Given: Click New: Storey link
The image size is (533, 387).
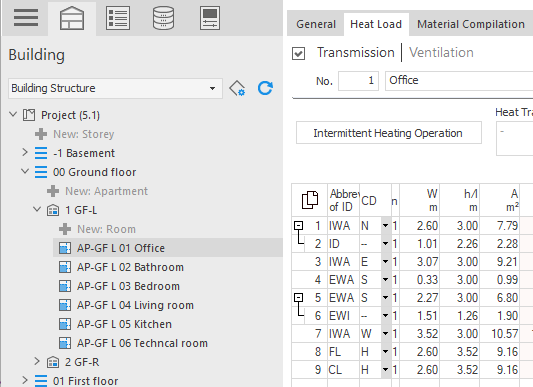Looking at the screenshot, I should coord(84,134).
